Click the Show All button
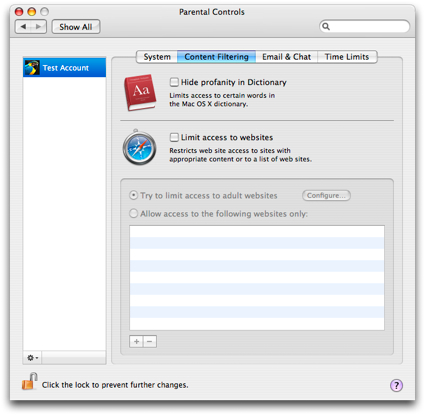 coord(76,27)
